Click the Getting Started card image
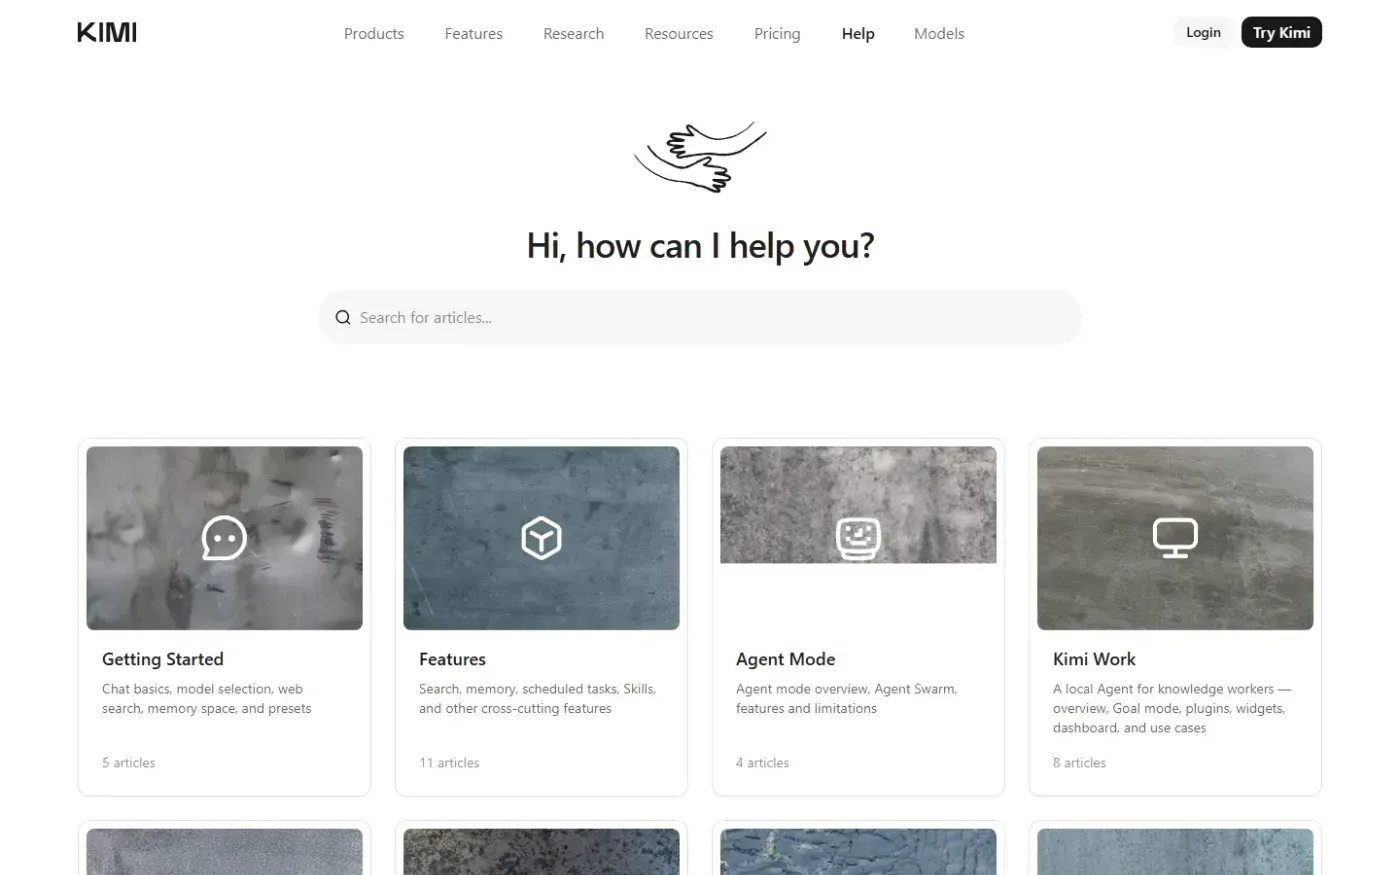 pyautogui.click(x=224, y=538)
